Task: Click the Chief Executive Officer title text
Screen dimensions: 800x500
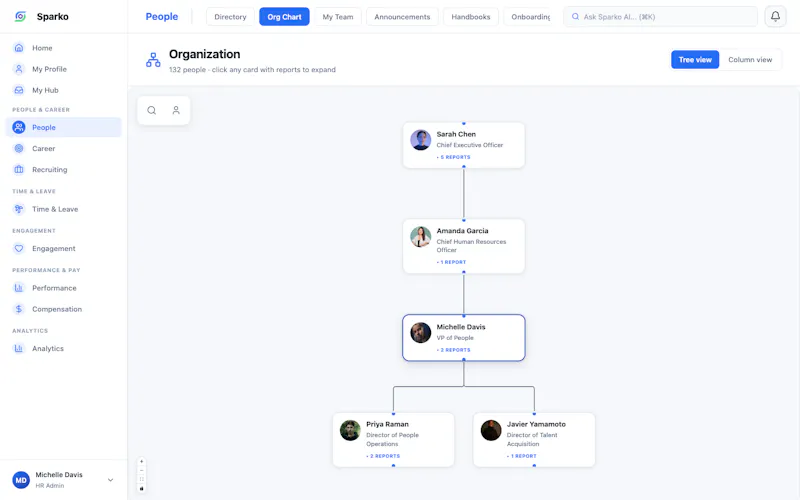Action: pyautogui.click(x=469, y=145)
